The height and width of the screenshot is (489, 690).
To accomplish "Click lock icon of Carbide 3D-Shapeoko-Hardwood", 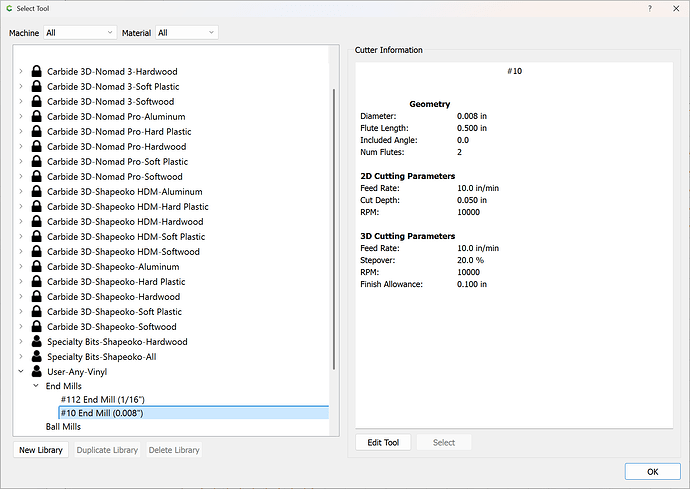I will pos(37,296).
